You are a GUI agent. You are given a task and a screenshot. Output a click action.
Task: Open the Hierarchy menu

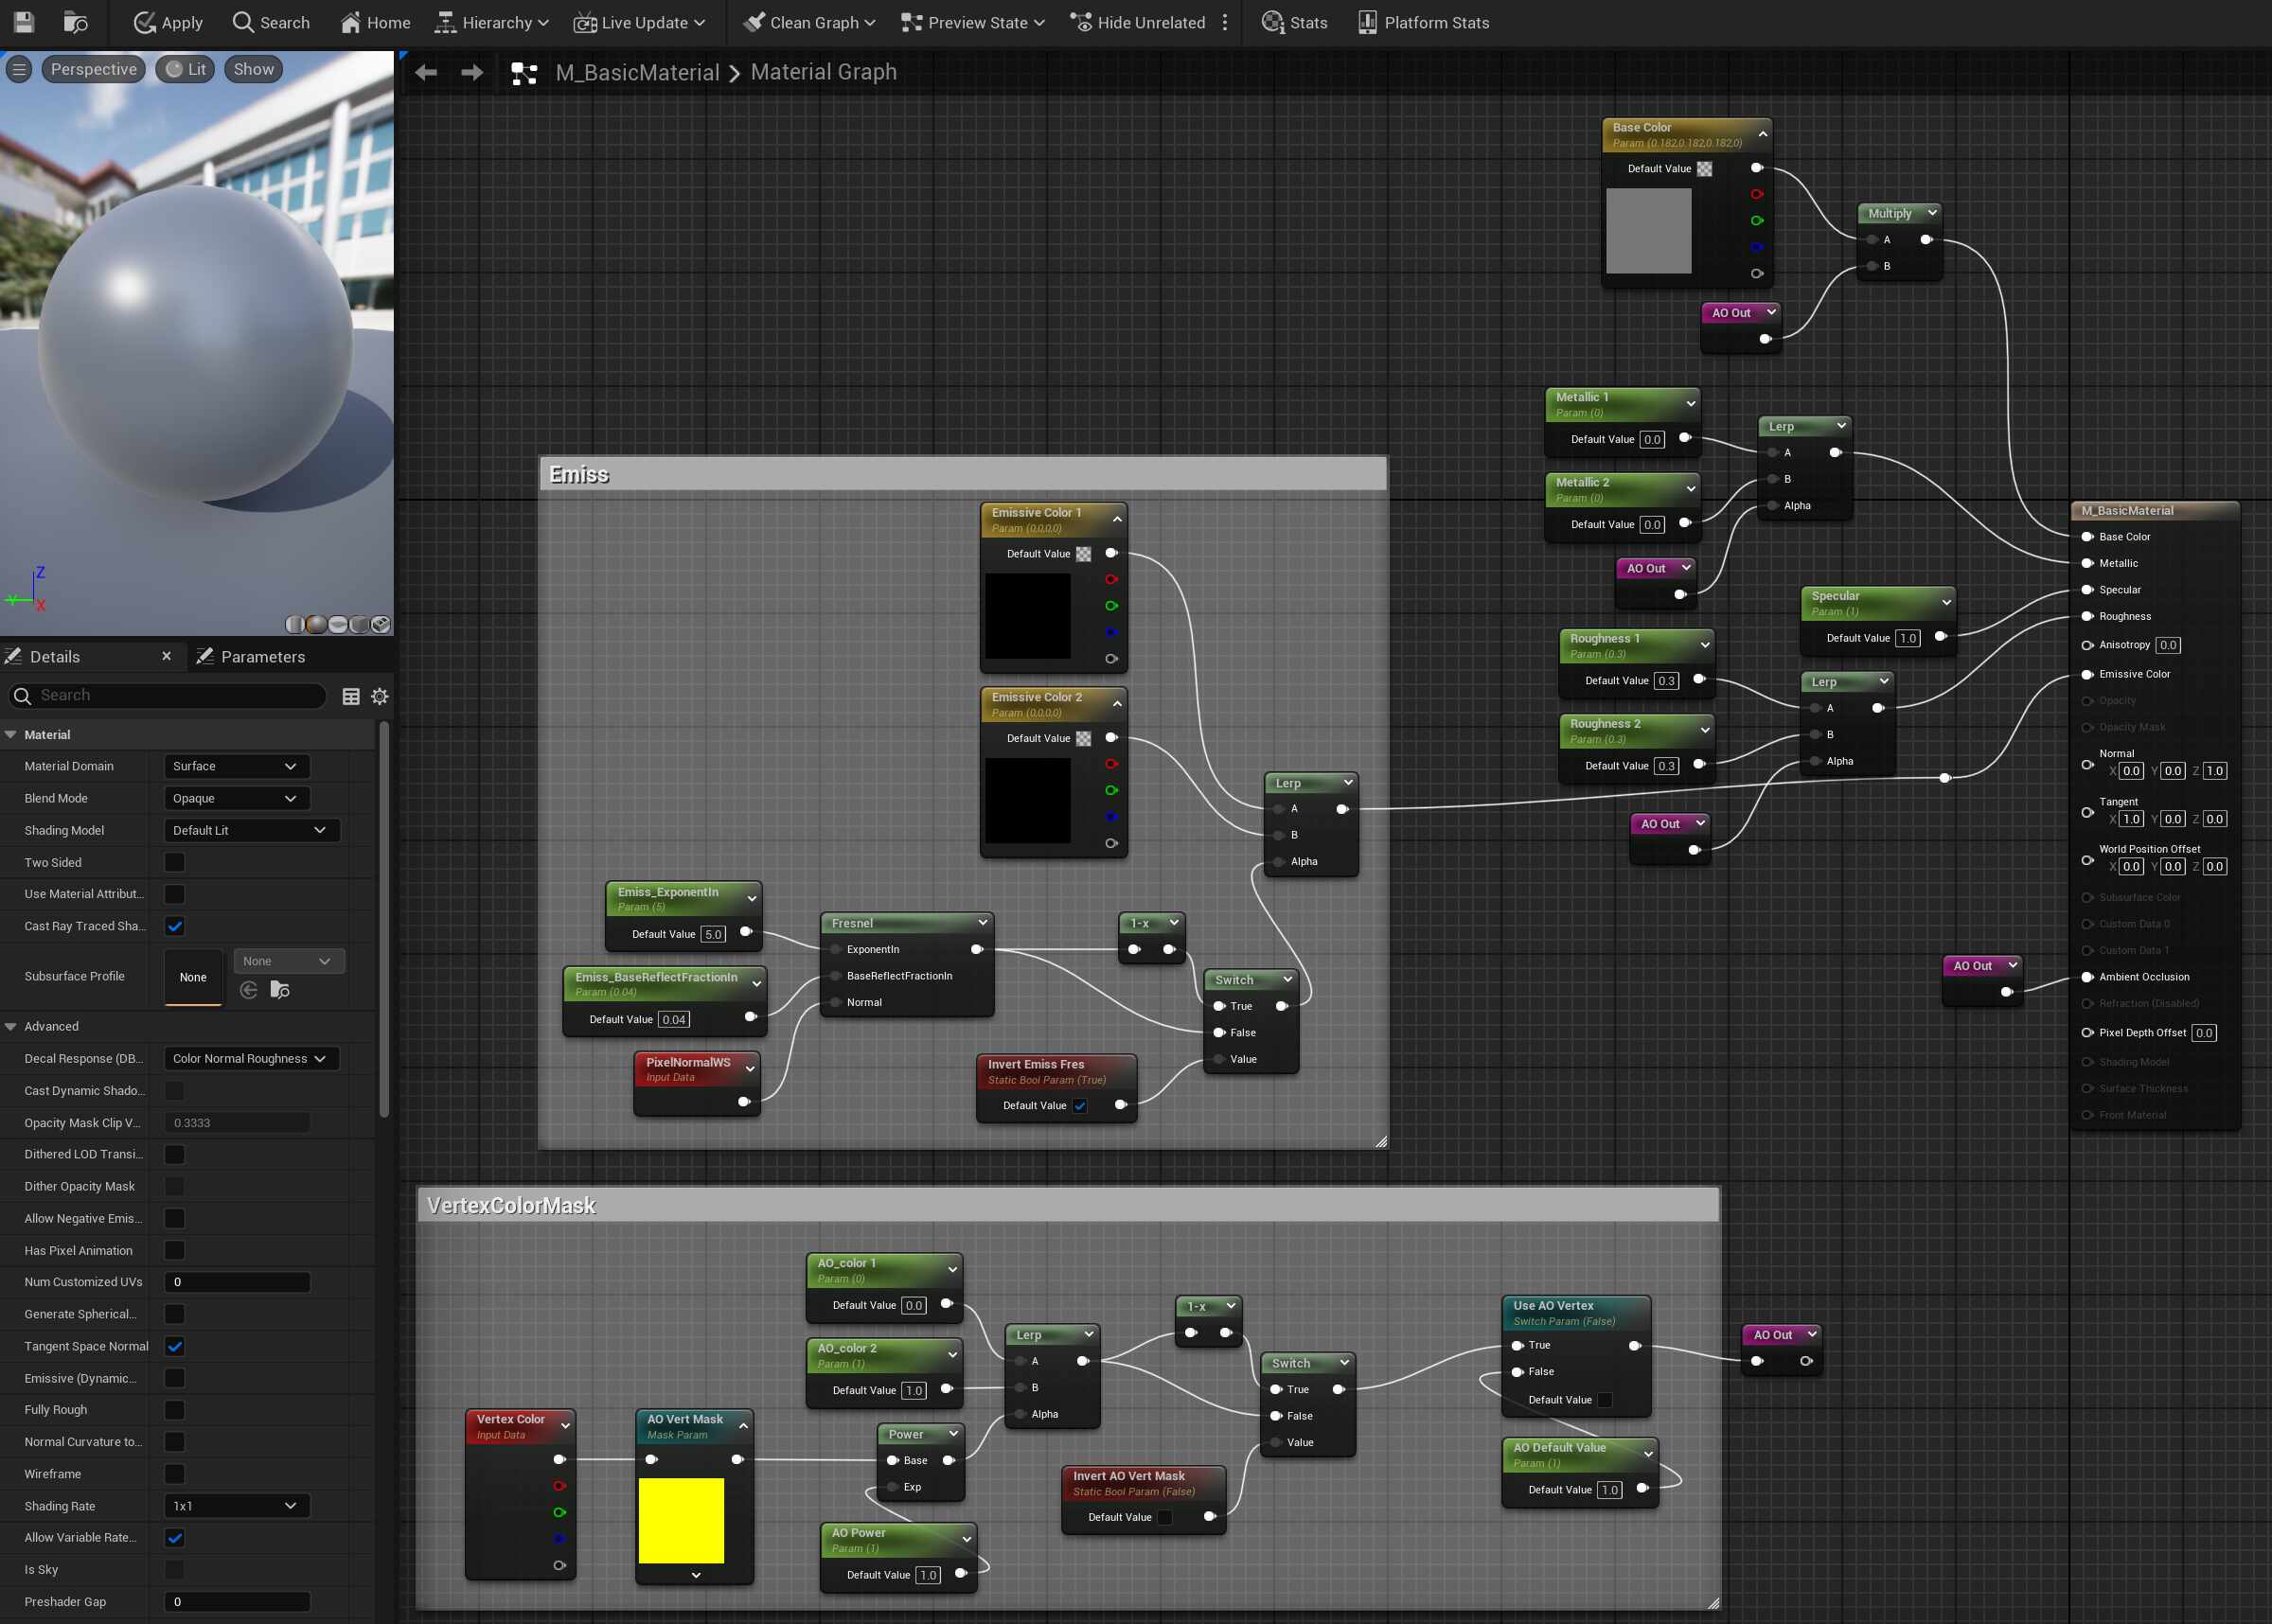click(x=491, y=22)
